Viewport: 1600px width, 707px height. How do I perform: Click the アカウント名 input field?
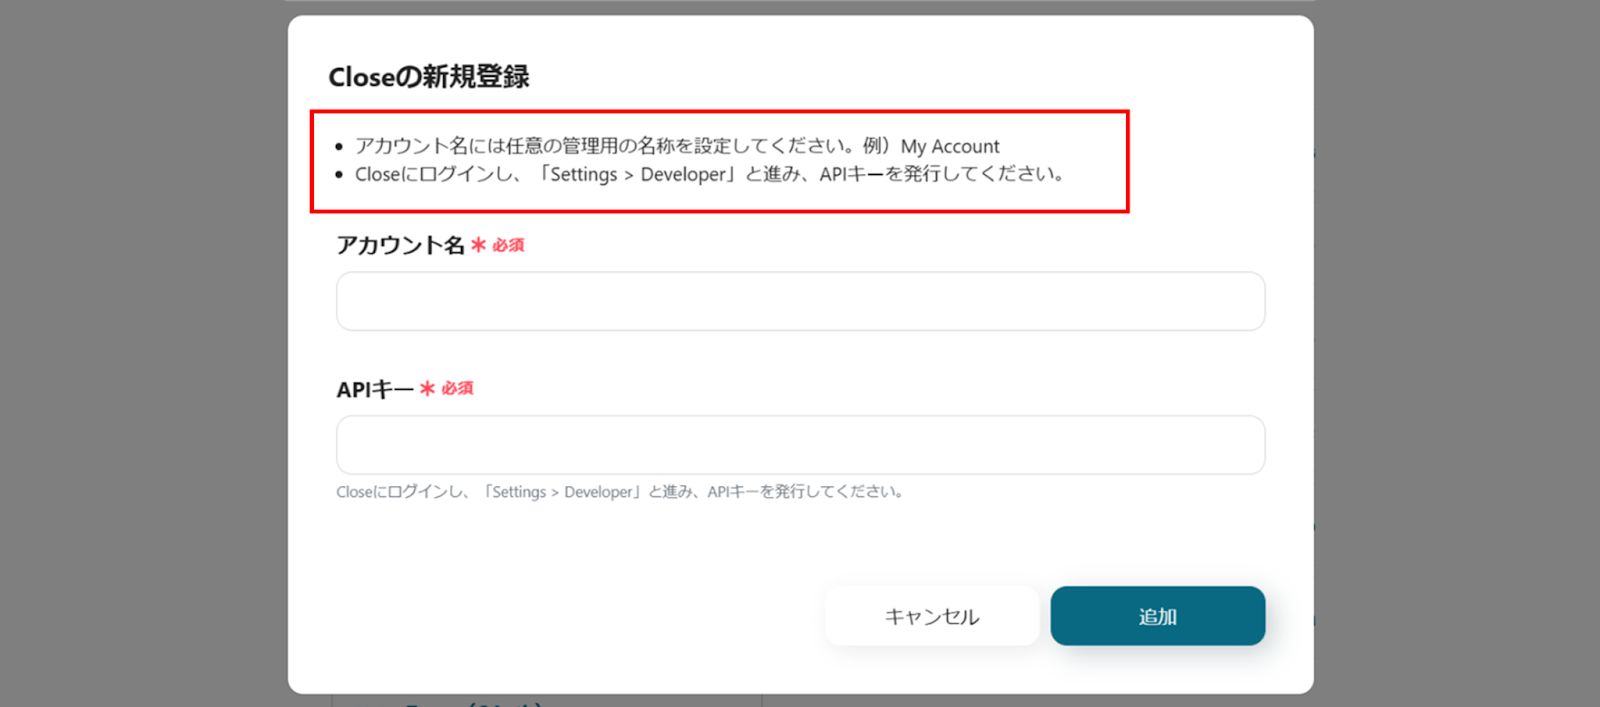[800, 301]
